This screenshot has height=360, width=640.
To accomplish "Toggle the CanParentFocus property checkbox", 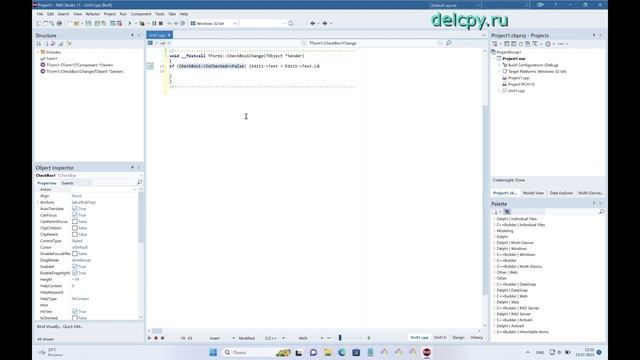I will coord(75,222).
